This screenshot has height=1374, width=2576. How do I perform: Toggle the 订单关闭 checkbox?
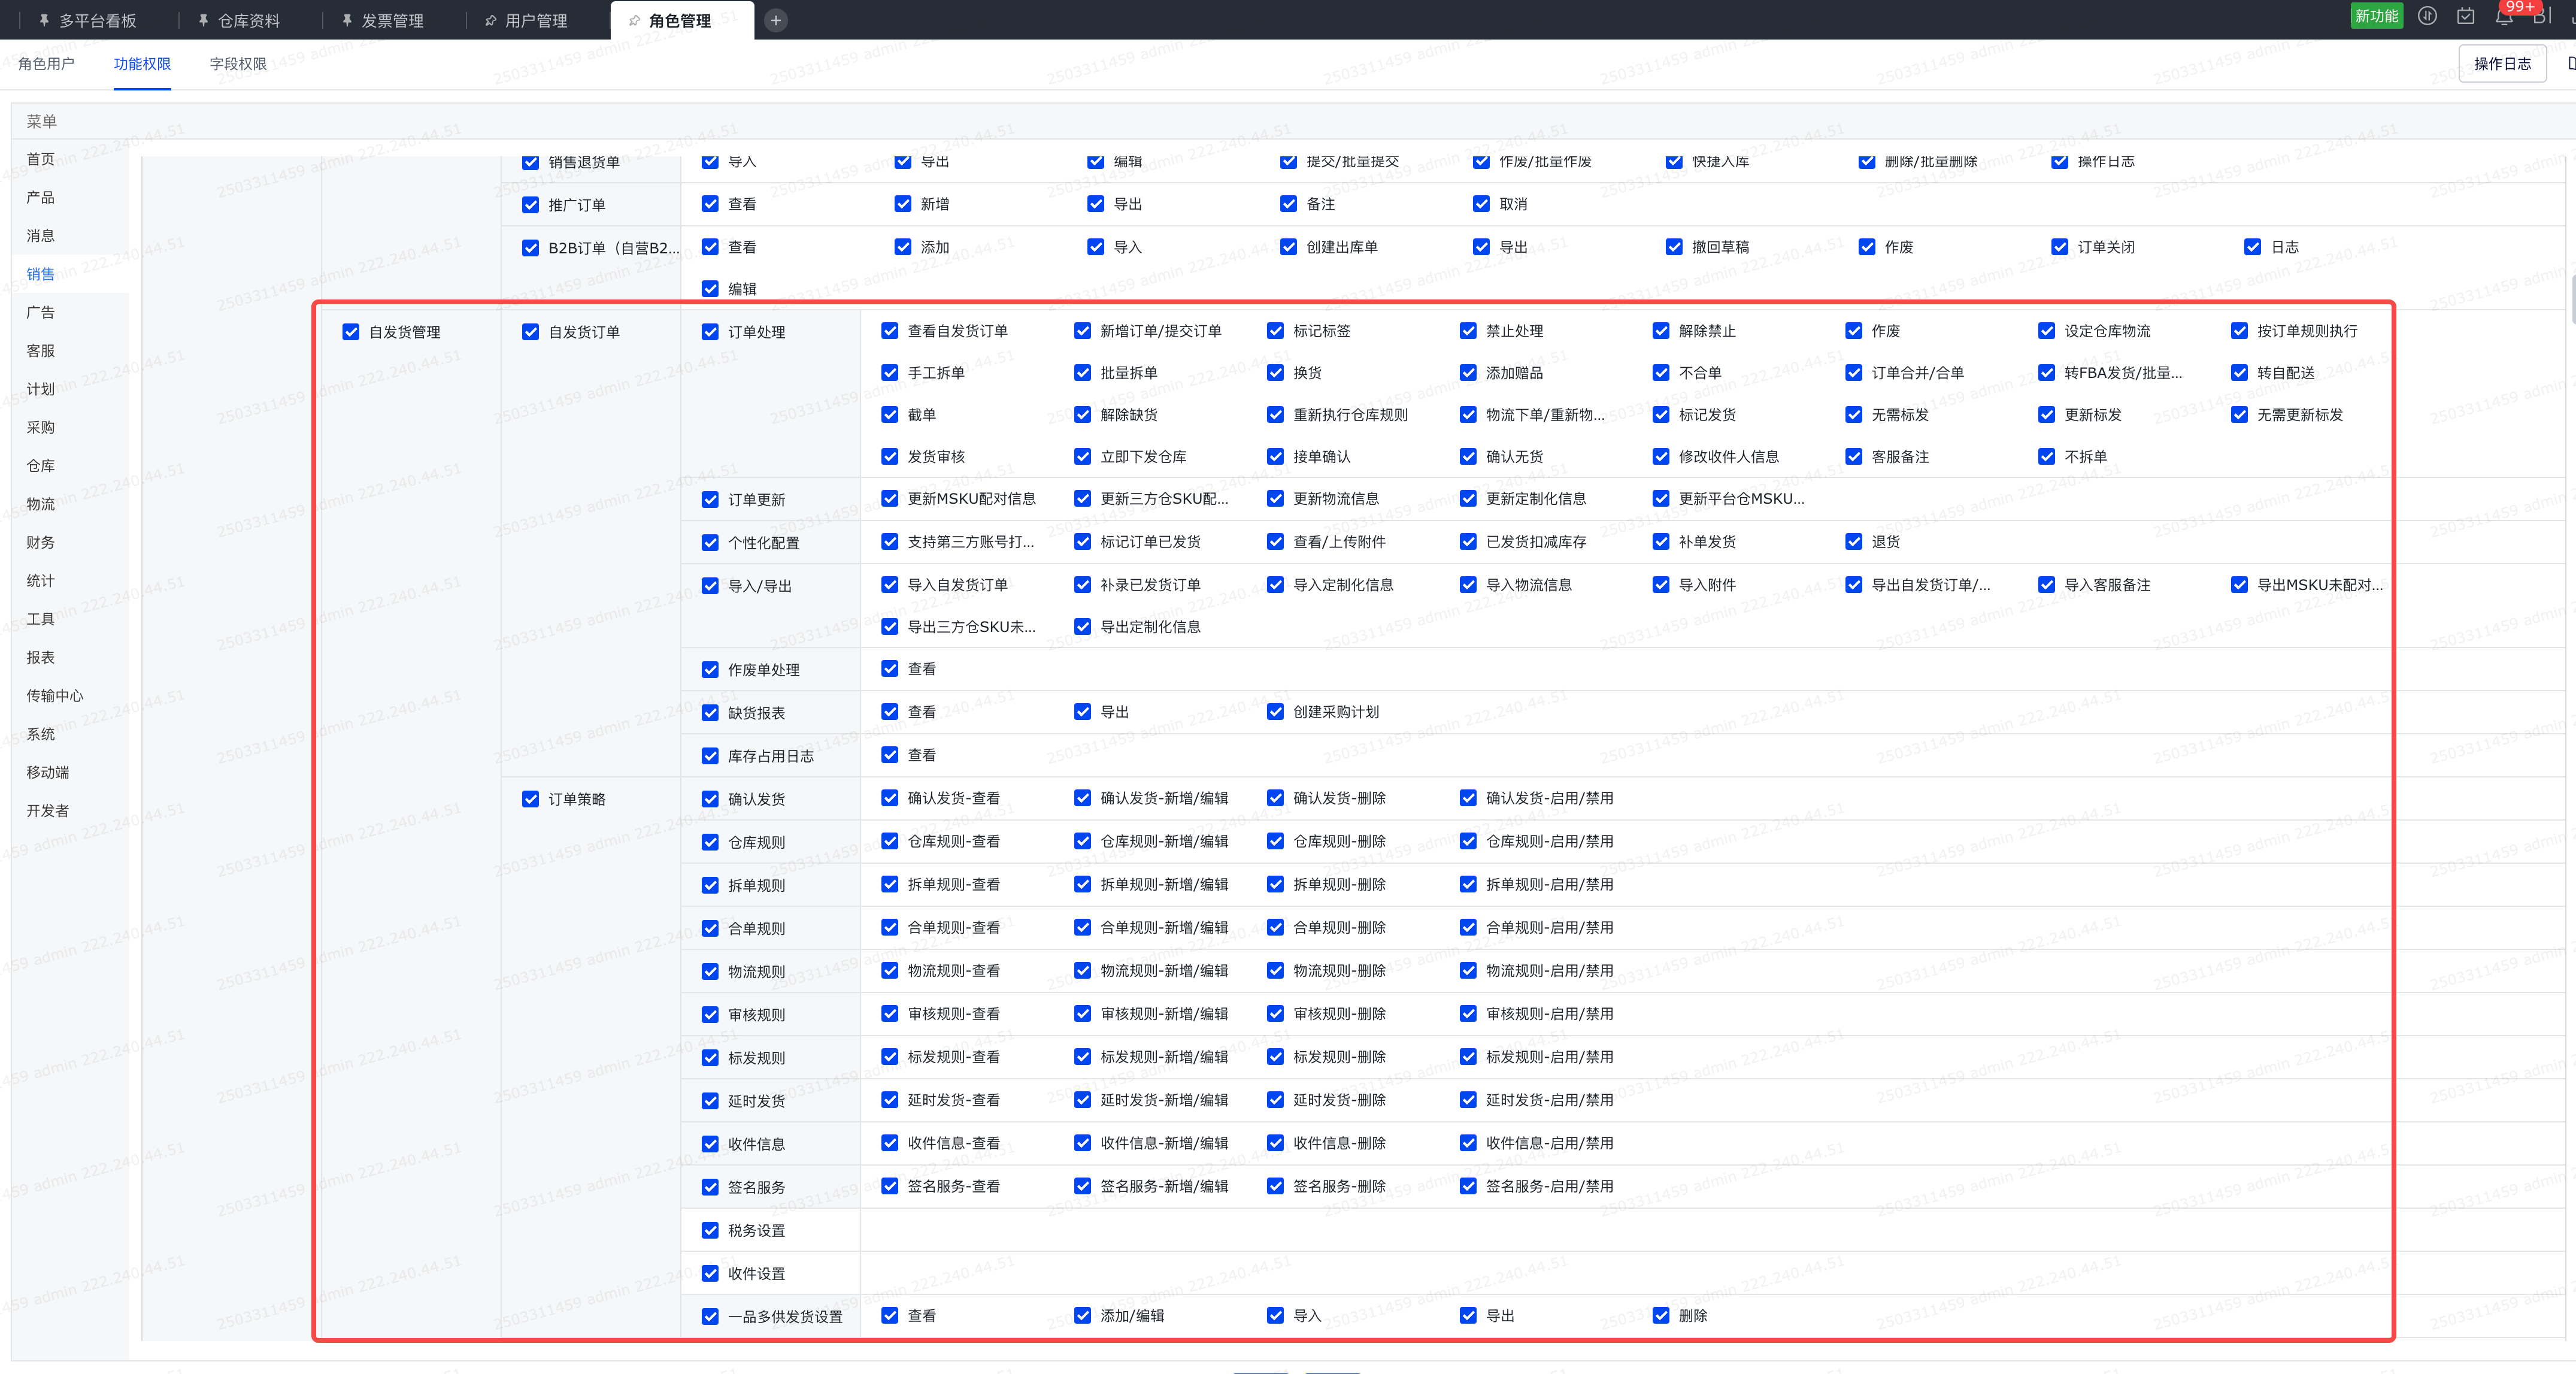click(x=2059, y=247)
